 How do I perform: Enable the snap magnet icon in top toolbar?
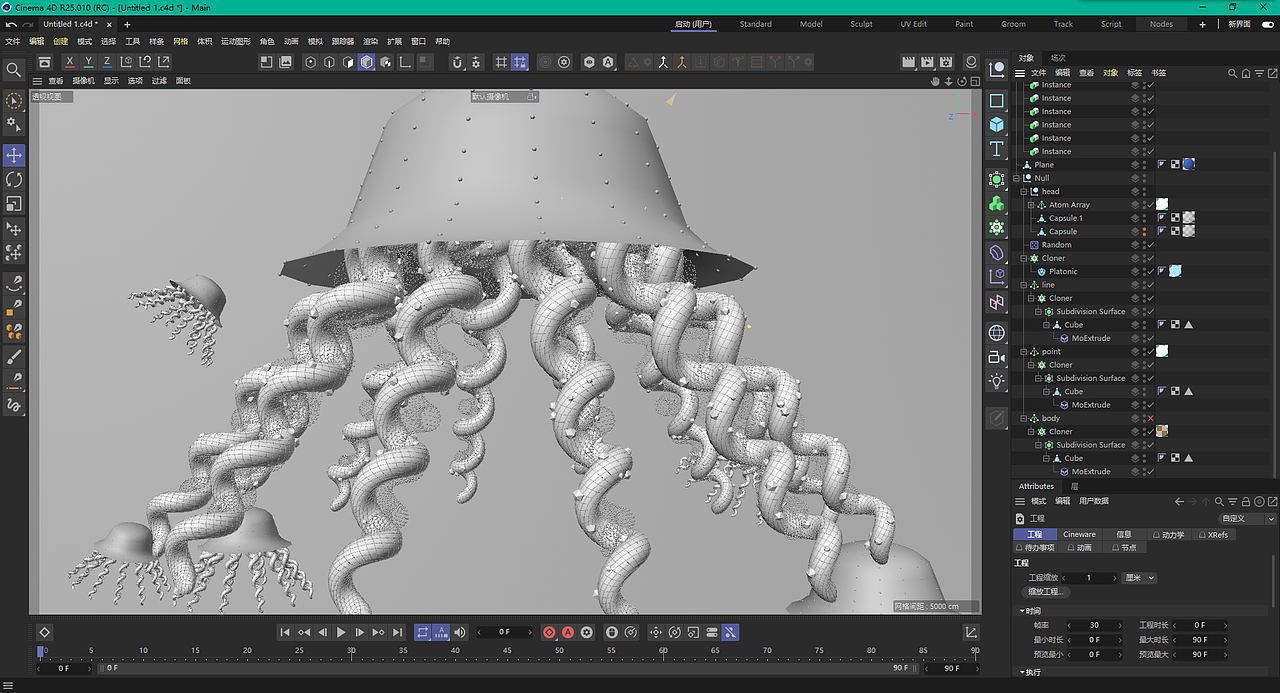[458, 62]
